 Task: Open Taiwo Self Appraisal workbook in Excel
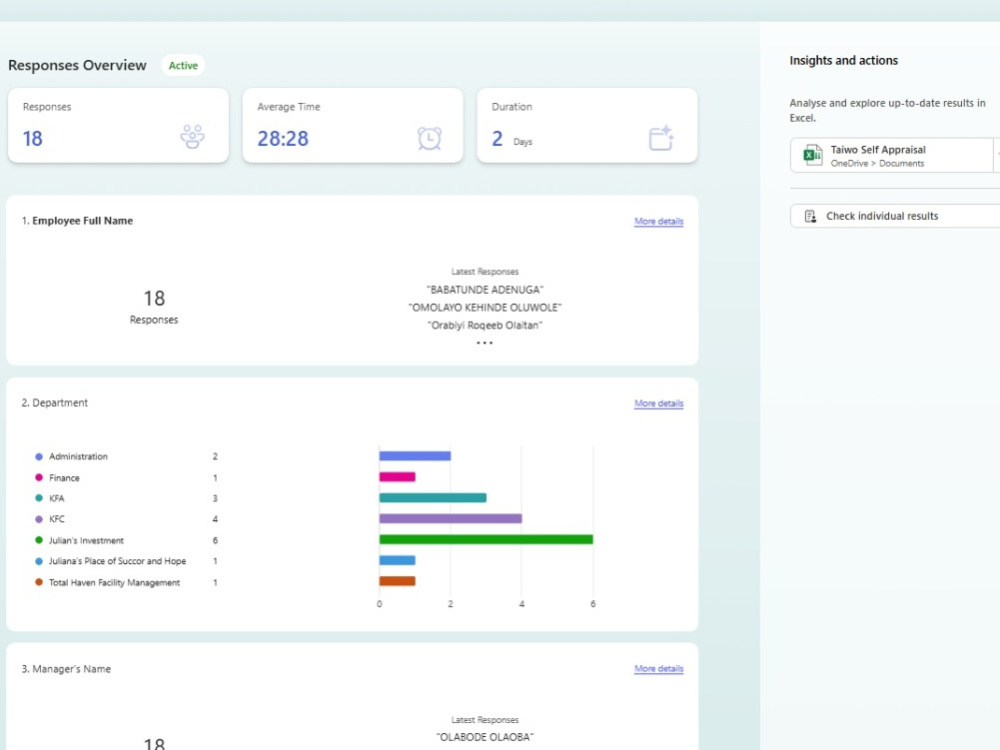tap(894, 155)
